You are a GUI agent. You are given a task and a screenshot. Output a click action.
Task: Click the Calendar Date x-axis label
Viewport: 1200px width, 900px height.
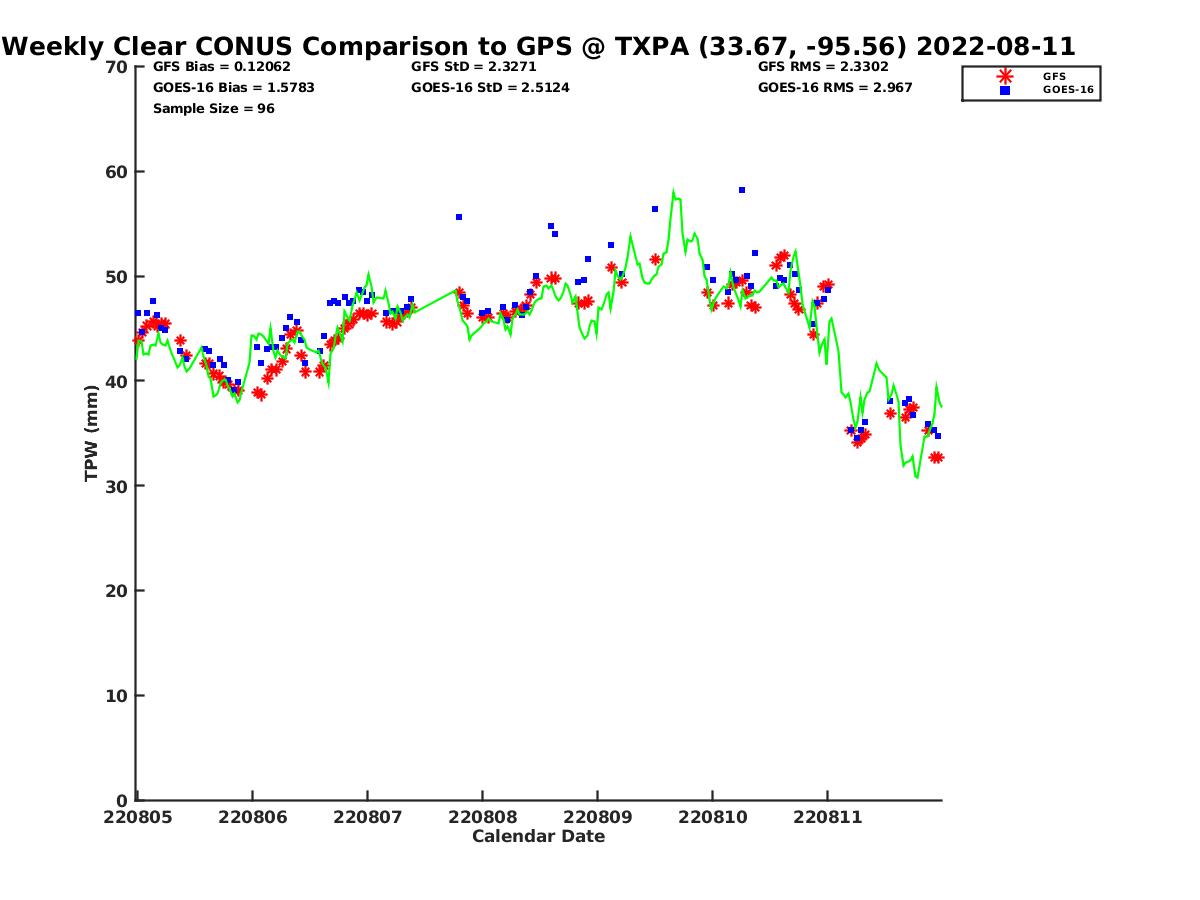[x=538, y=837]
